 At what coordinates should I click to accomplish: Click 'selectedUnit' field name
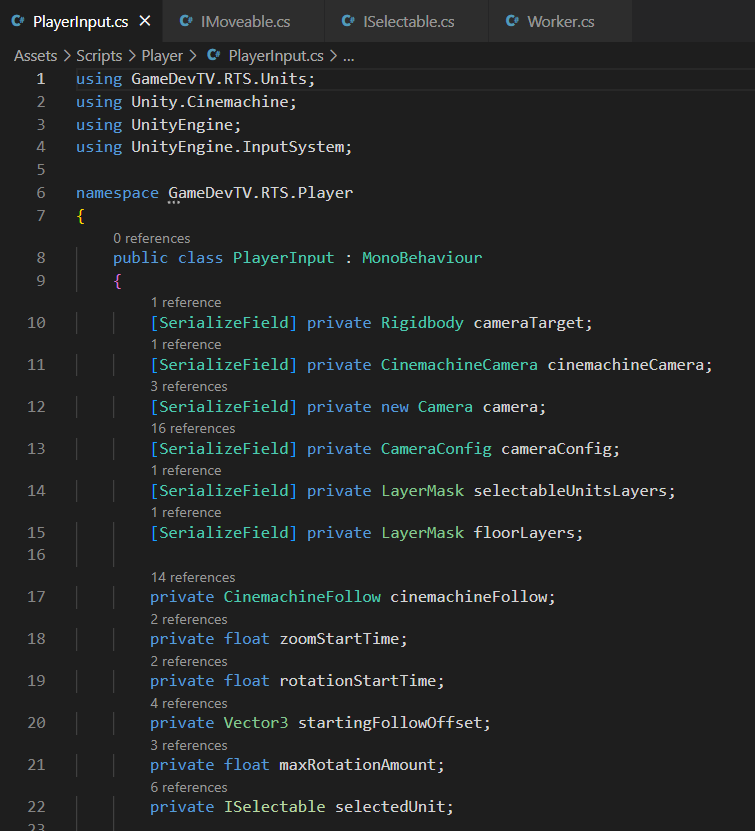coord(390,807)
